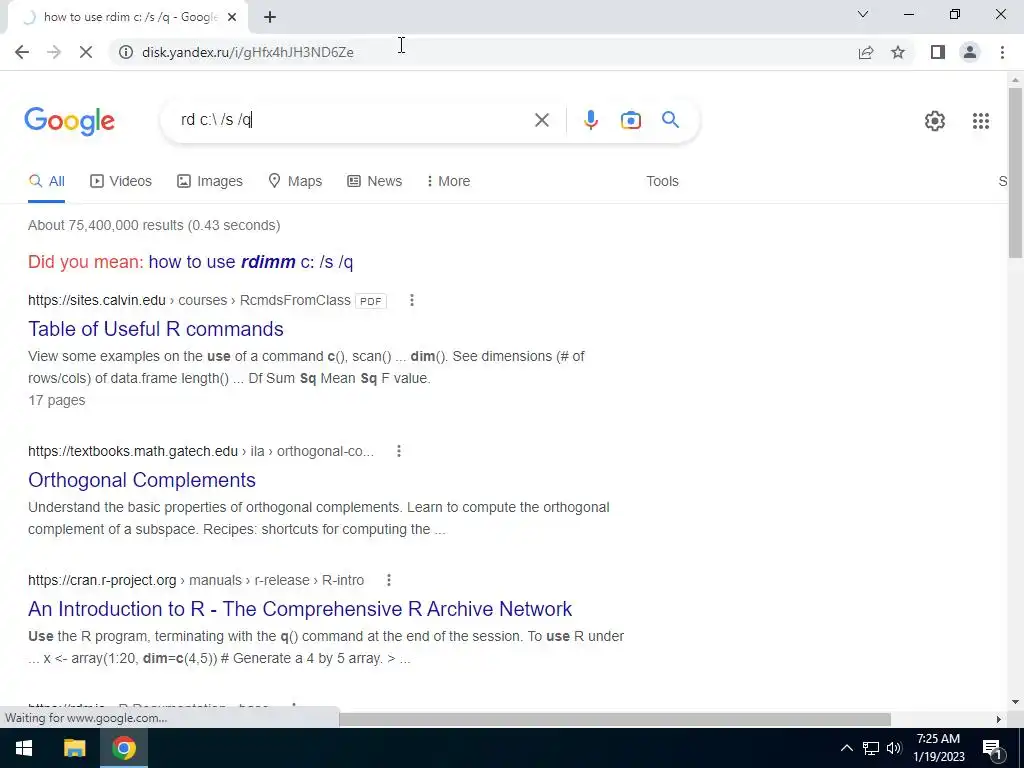
Task: Open the Windows Start menu
Action: tap(24, 748)
